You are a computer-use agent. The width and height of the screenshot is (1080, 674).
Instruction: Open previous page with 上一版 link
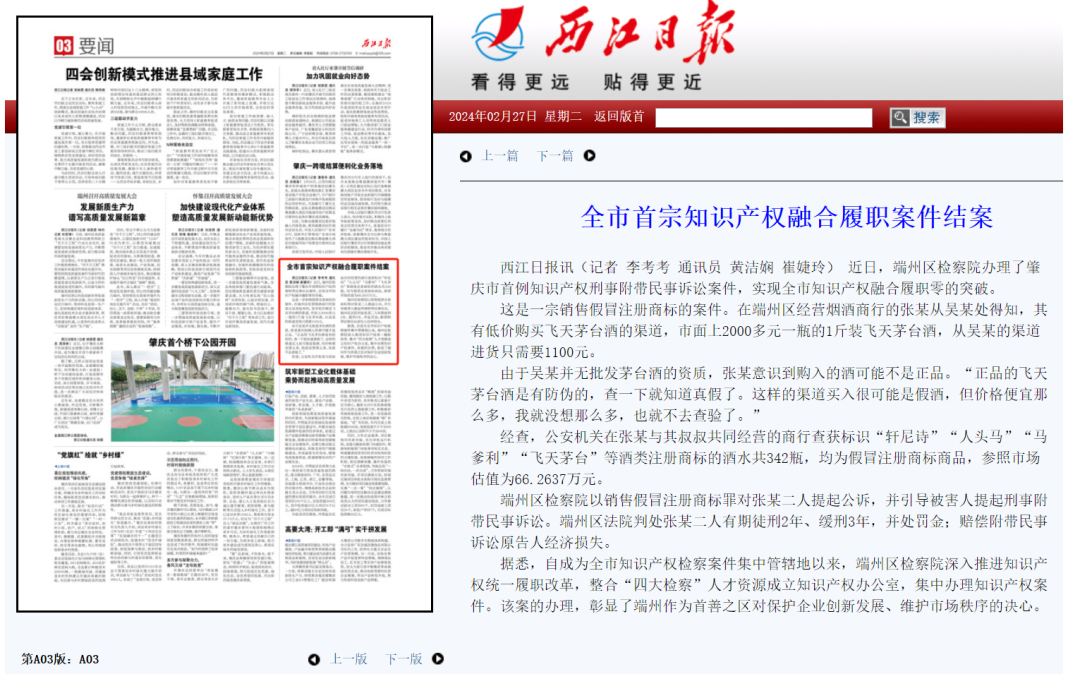(349, 659)
